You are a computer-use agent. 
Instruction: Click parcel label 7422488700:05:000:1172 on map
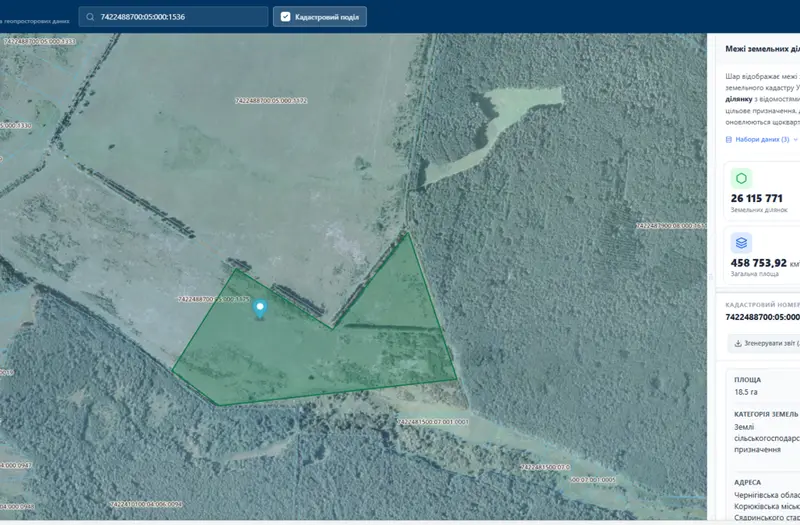pos(271,101)
